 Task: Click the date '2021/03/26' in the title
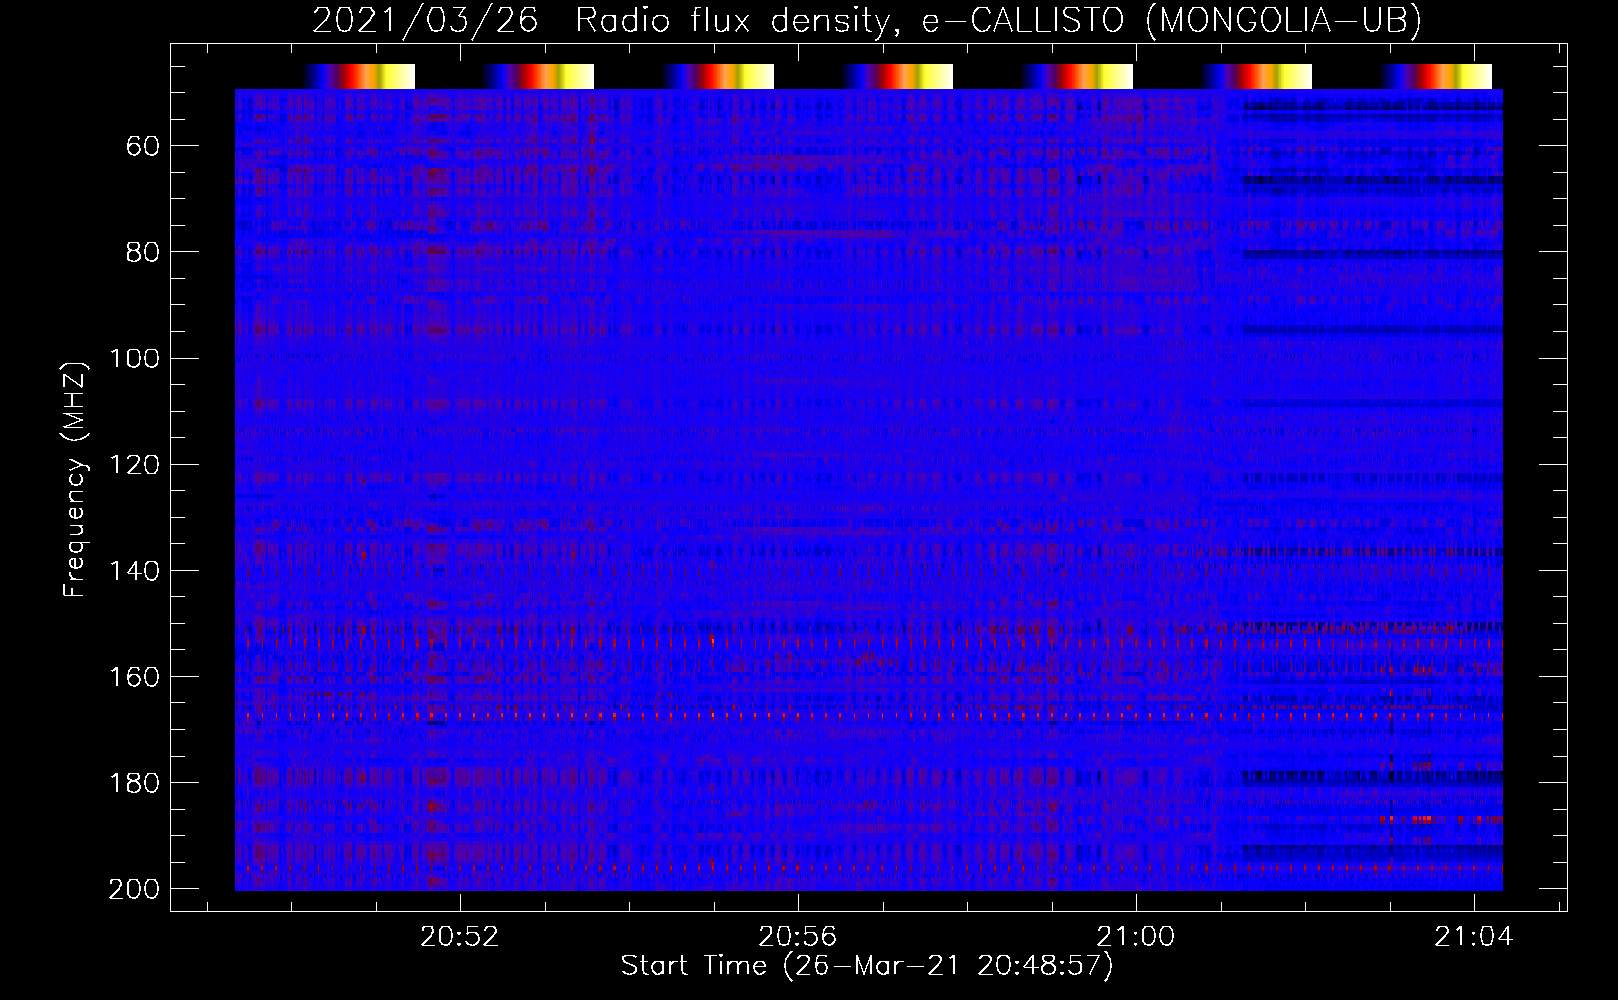425,20
